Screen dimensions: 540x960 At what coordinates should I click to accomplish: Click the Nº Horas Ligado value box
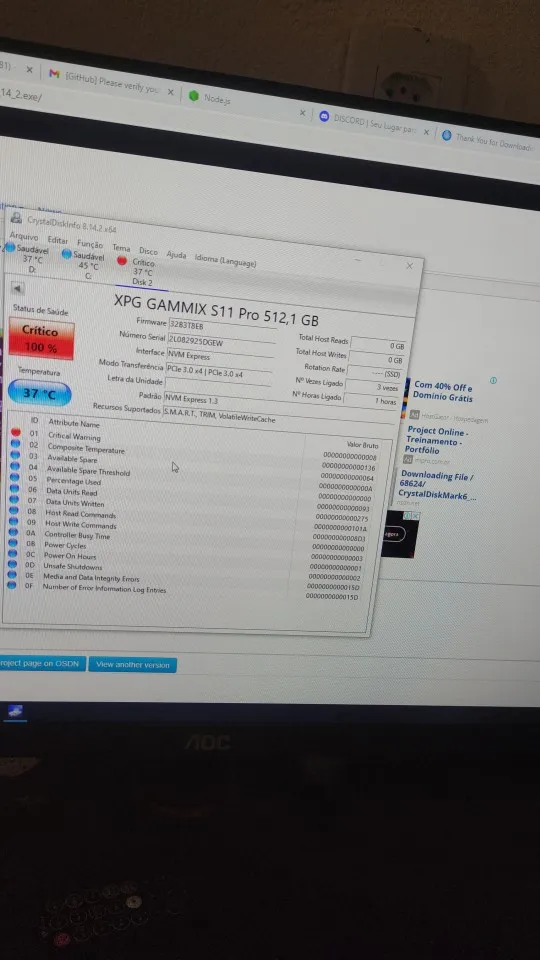[x=370, y=401]
